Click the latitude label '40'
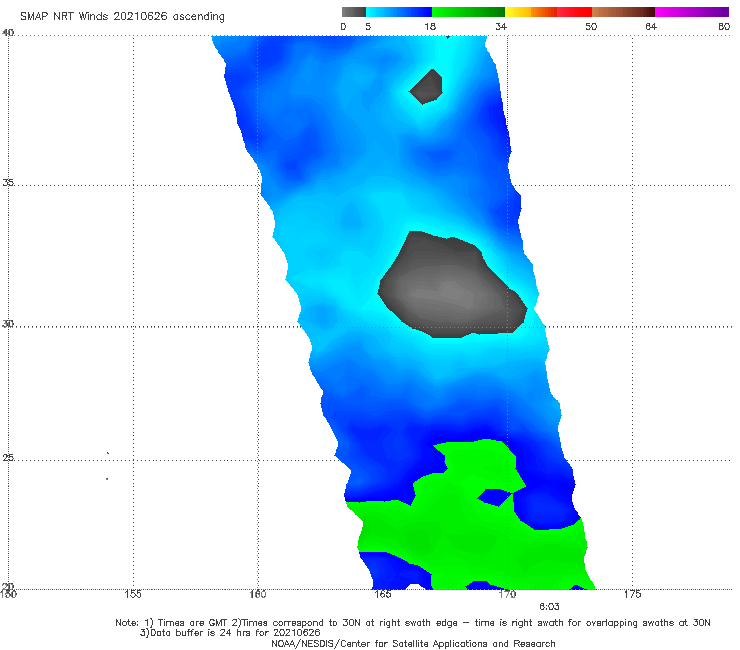 8,33
